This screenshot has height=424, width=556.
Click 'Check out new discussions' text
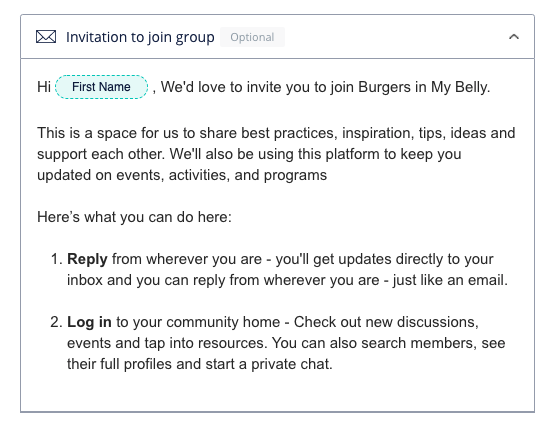(x=386, y=322)
